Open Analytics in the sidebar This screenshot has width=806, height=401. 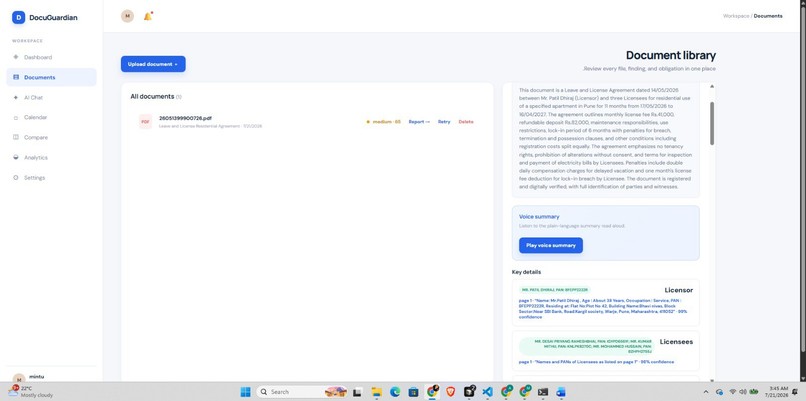(51, 157)
